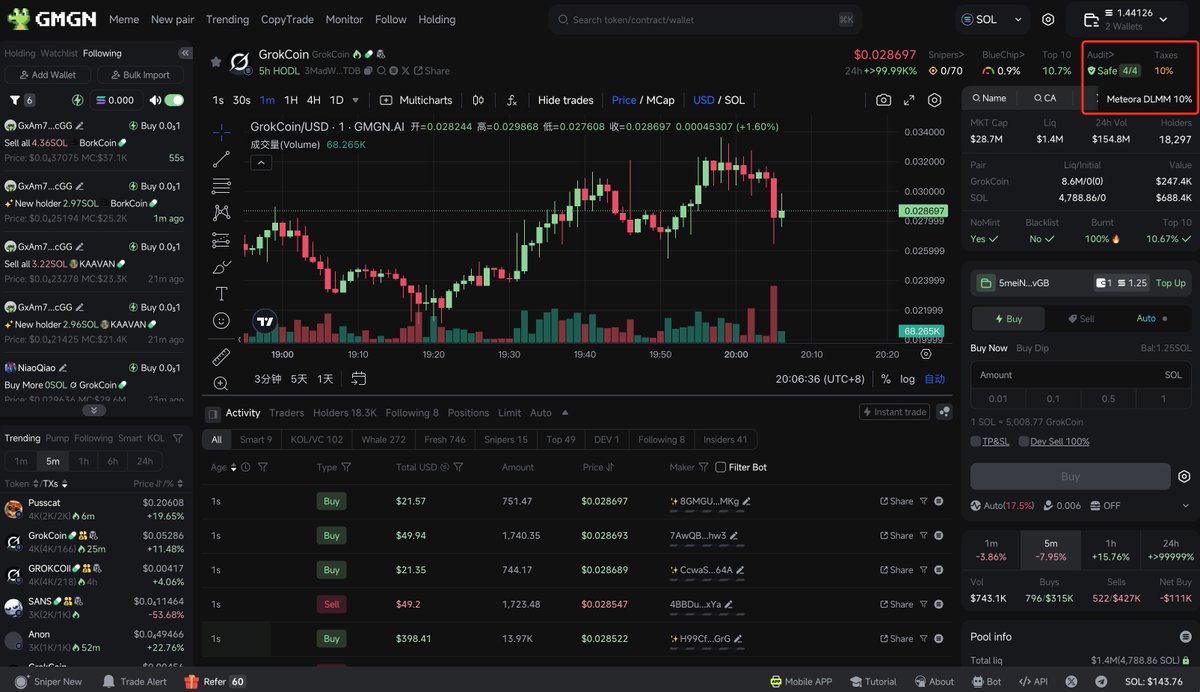
Task: Select the Whale 272 filter tab
Action: [384, 439]
